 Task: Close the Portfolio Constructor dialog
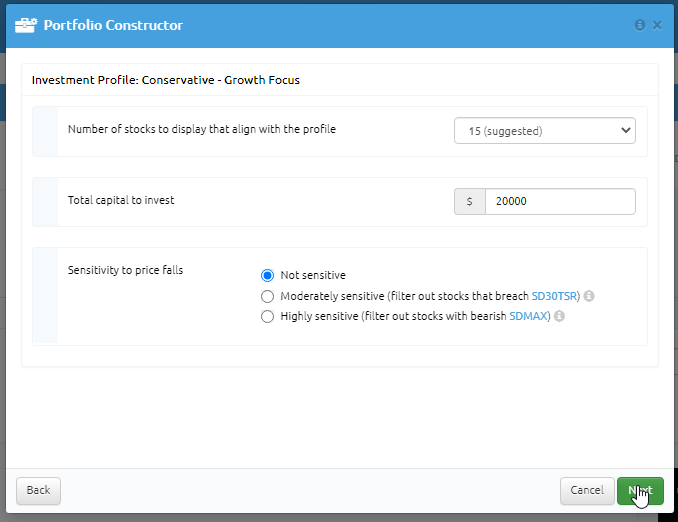pyautogui.click(x=657, y=26)
